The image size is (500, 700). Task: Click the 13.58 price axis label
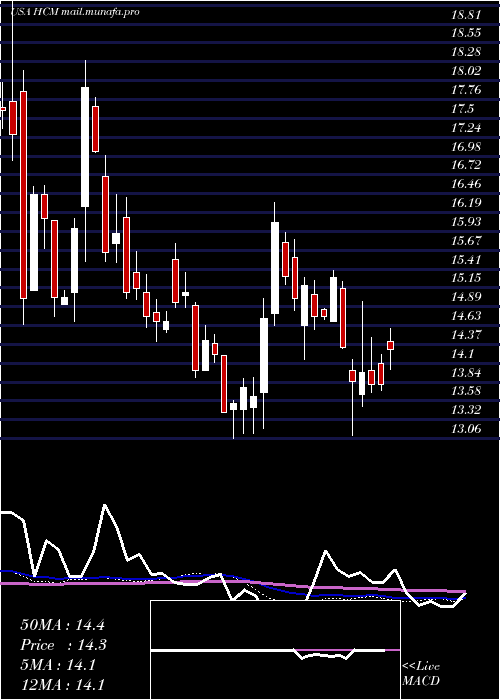pos(466,392)
